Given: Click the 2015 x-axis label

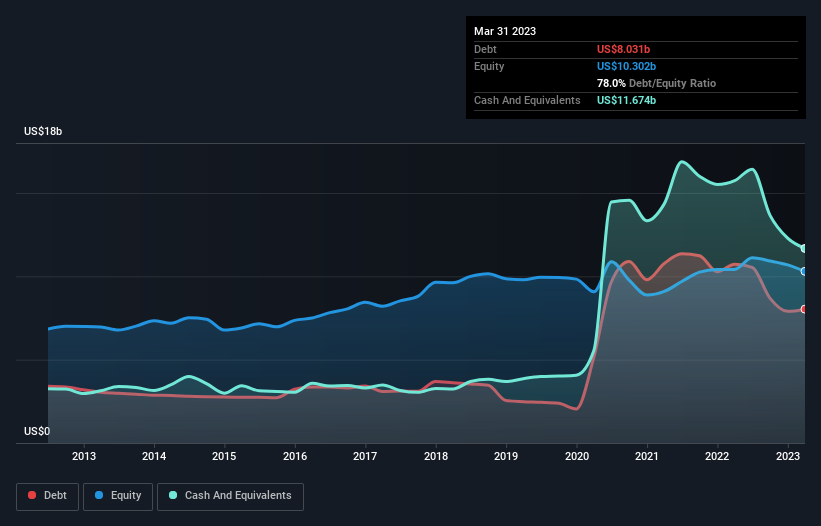Looking at the screenshot, I should pyautogui.click(x=224, y=456).
